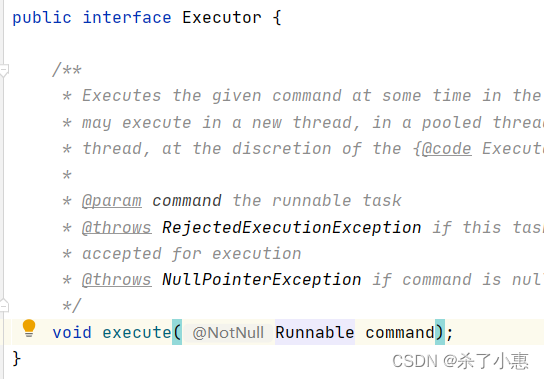544x379 pixels.
Task: Click the void keyword
Action: 72,332
